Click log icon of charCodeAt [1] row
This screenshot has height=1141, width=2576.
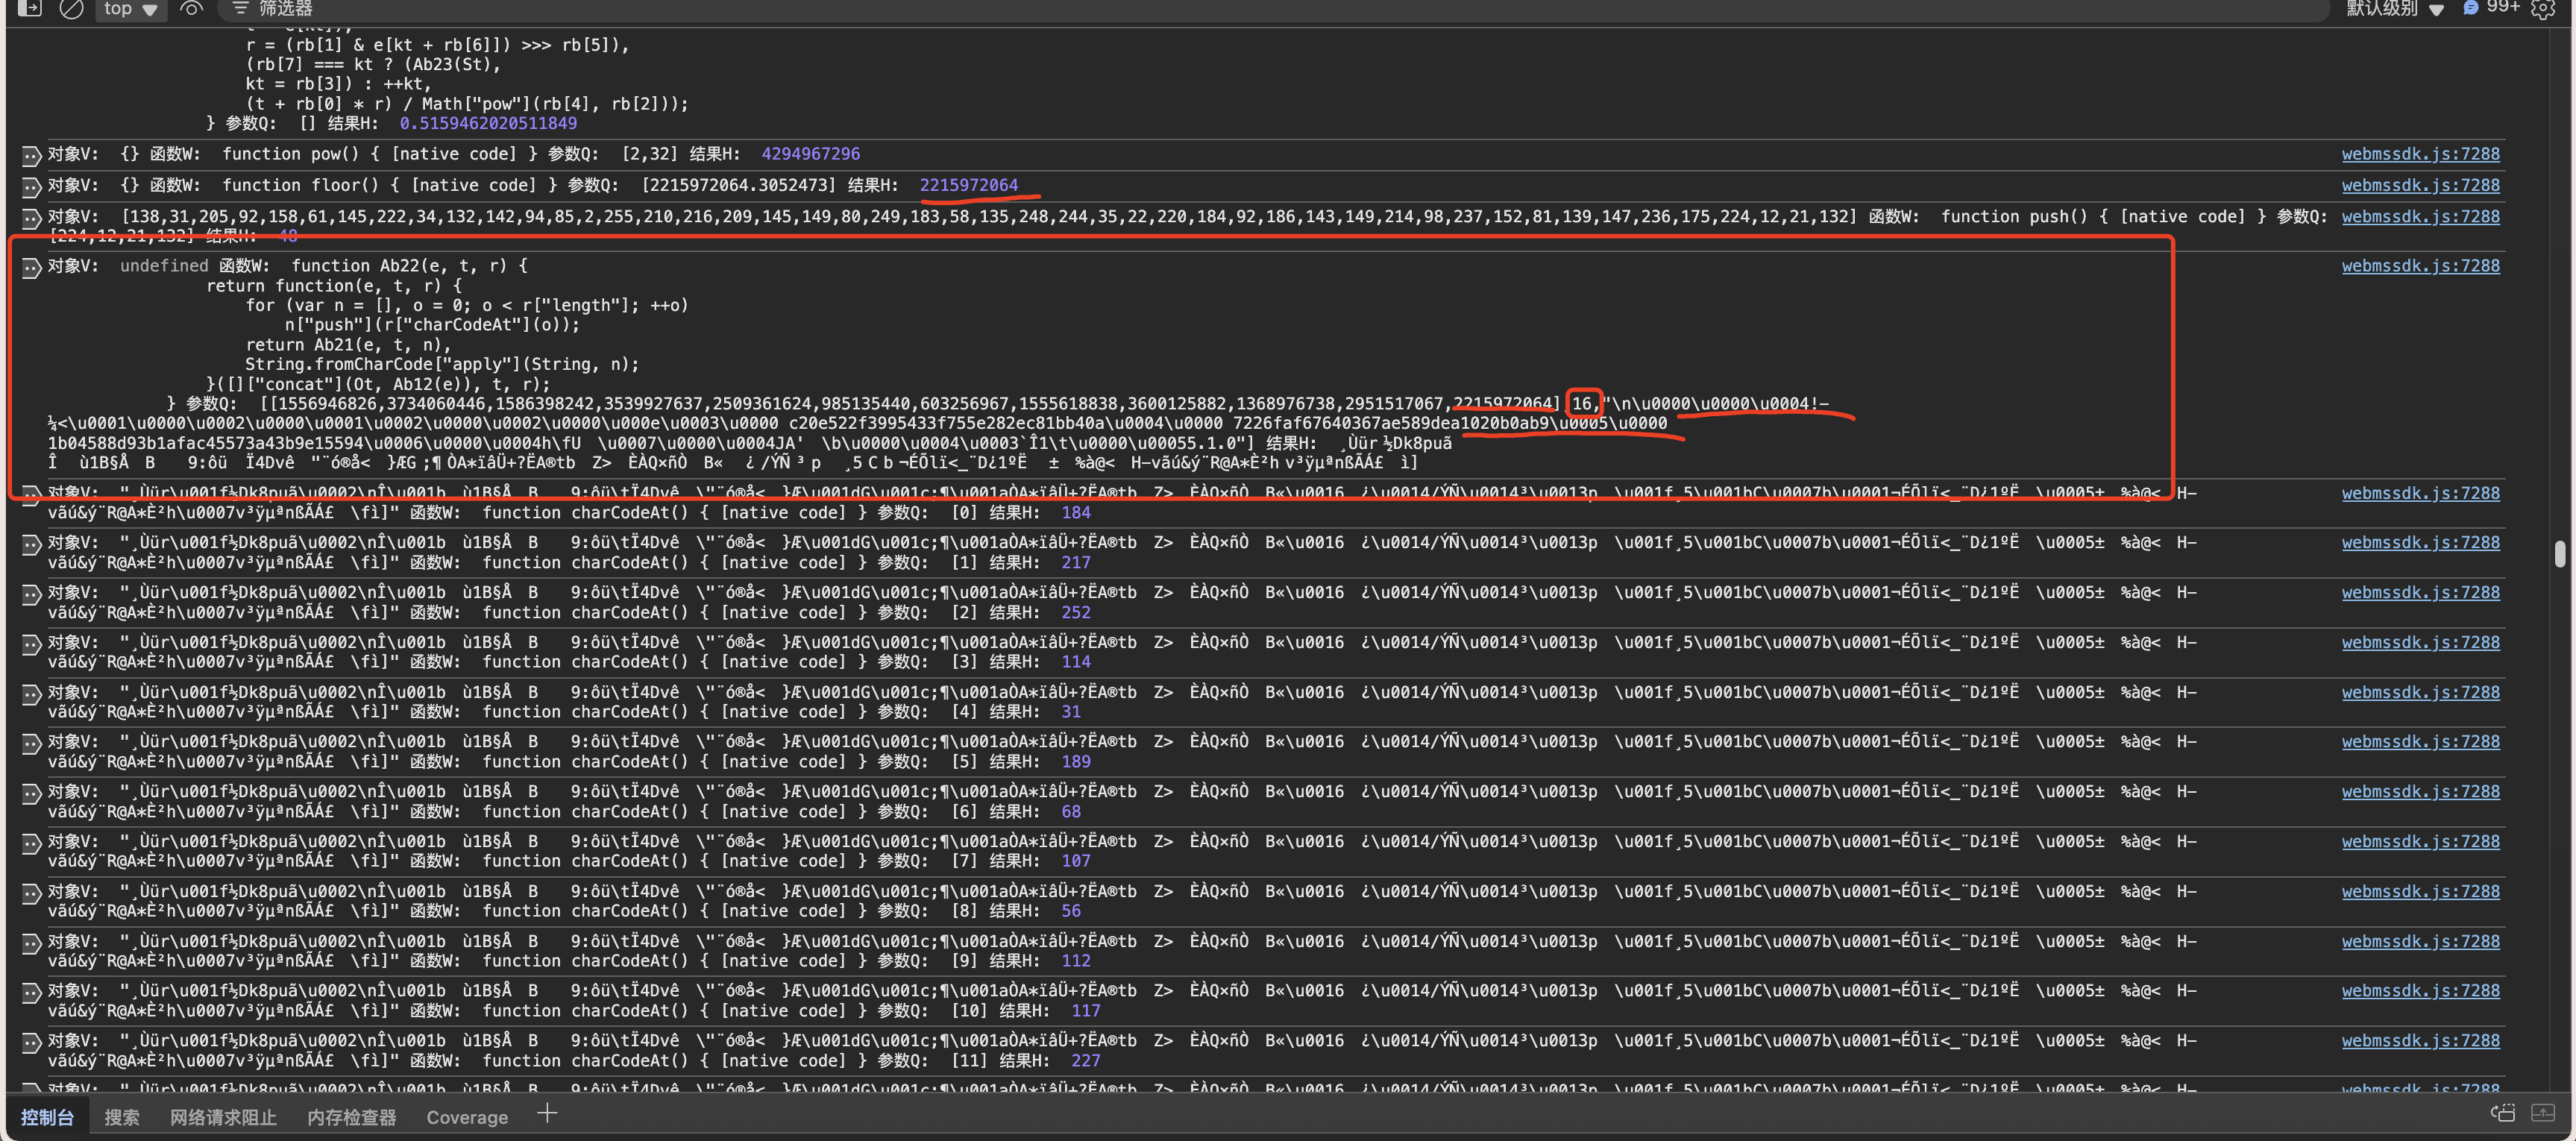(31, 544)
